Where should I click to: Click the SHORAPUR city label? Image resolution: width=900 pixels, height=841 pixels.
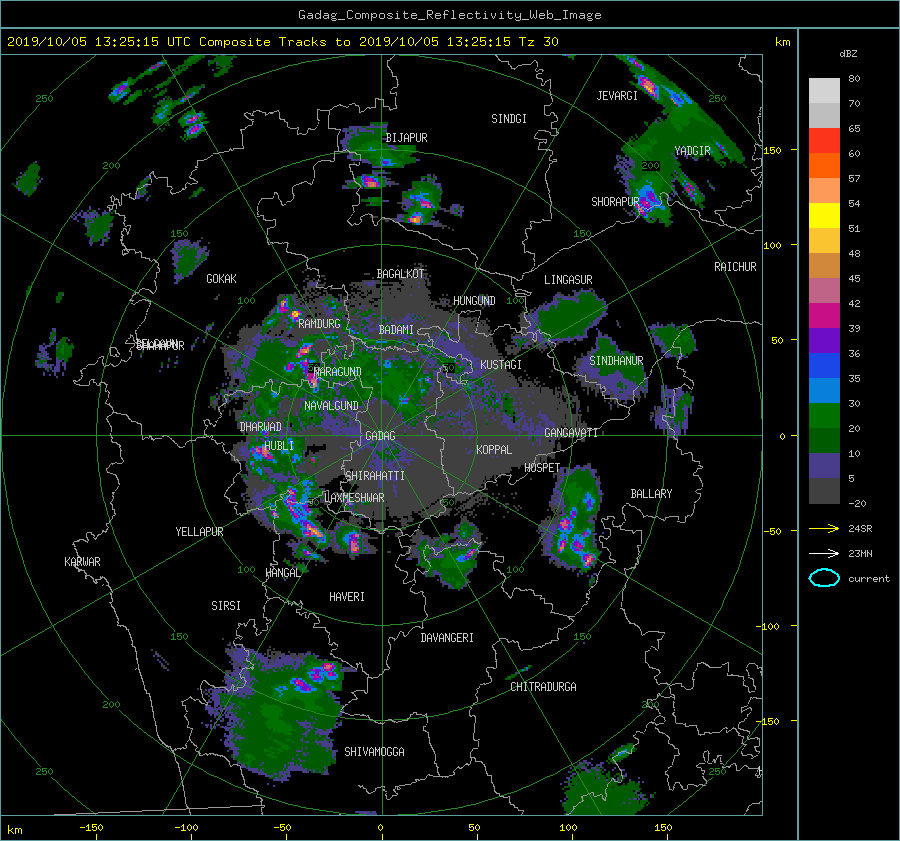pos(615,202)
